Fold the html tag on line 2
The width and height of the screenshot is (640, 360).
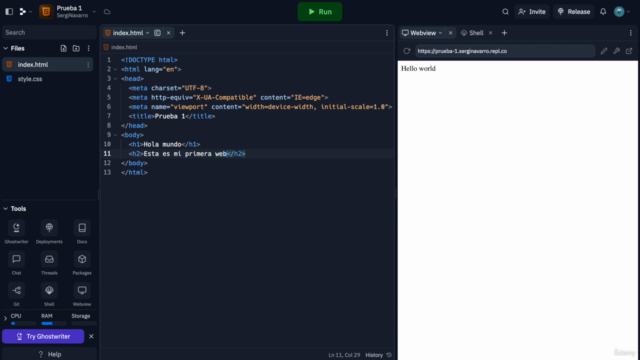tap(116, 69)
